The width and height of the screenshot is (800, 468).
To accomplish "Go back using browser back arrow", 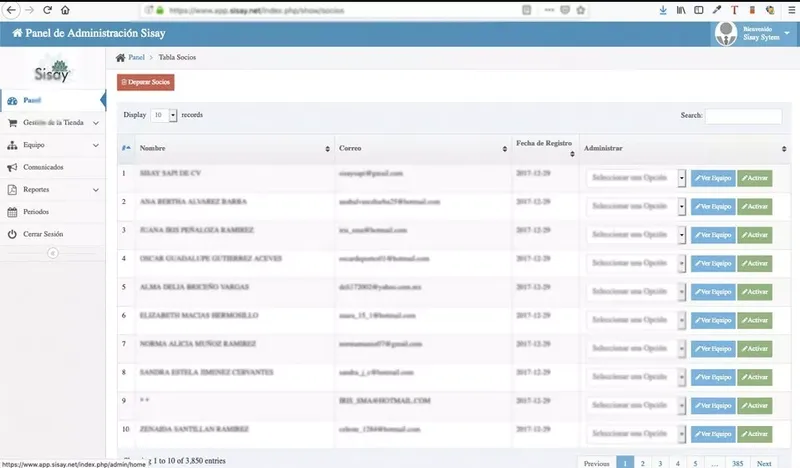I will tap(11, 10).
